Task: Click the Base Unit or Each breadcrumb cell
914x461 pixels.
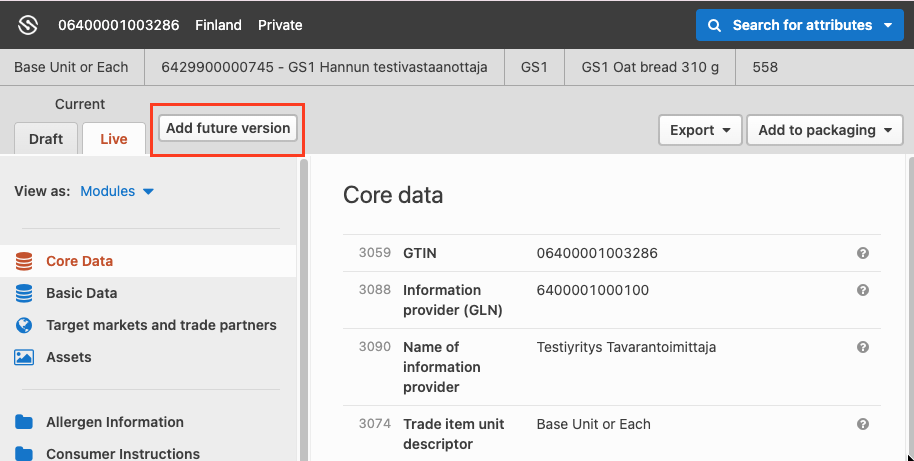Action: 71,67
